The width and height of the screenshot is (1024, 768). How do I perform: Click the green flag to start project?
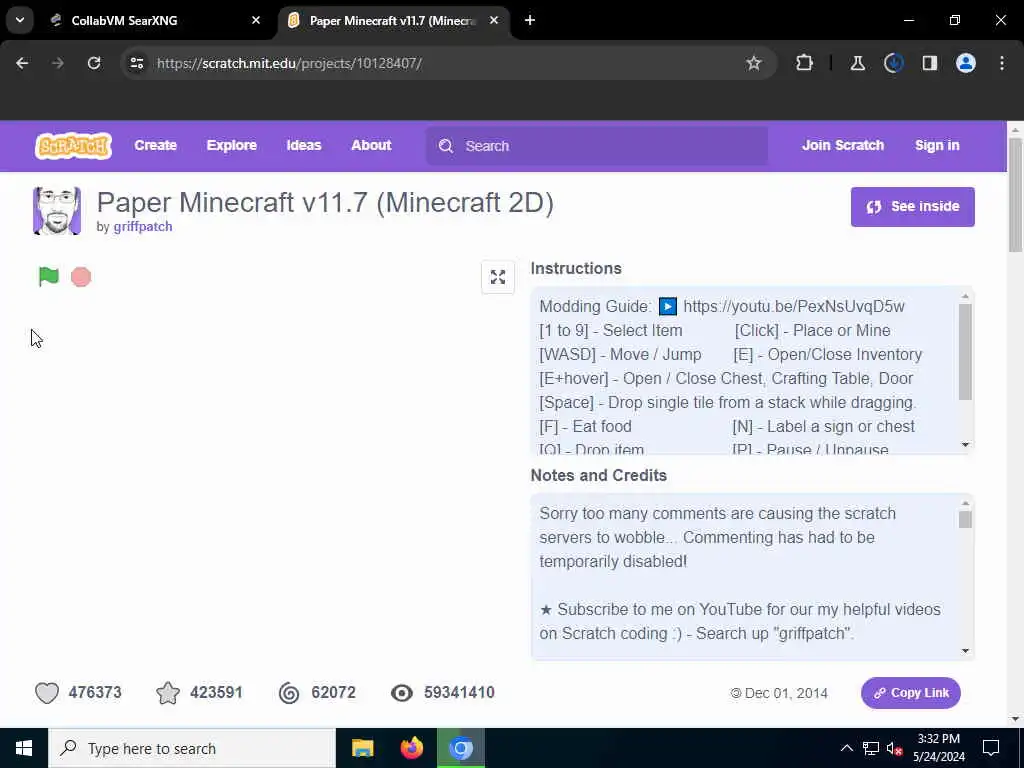pos(48,277)
